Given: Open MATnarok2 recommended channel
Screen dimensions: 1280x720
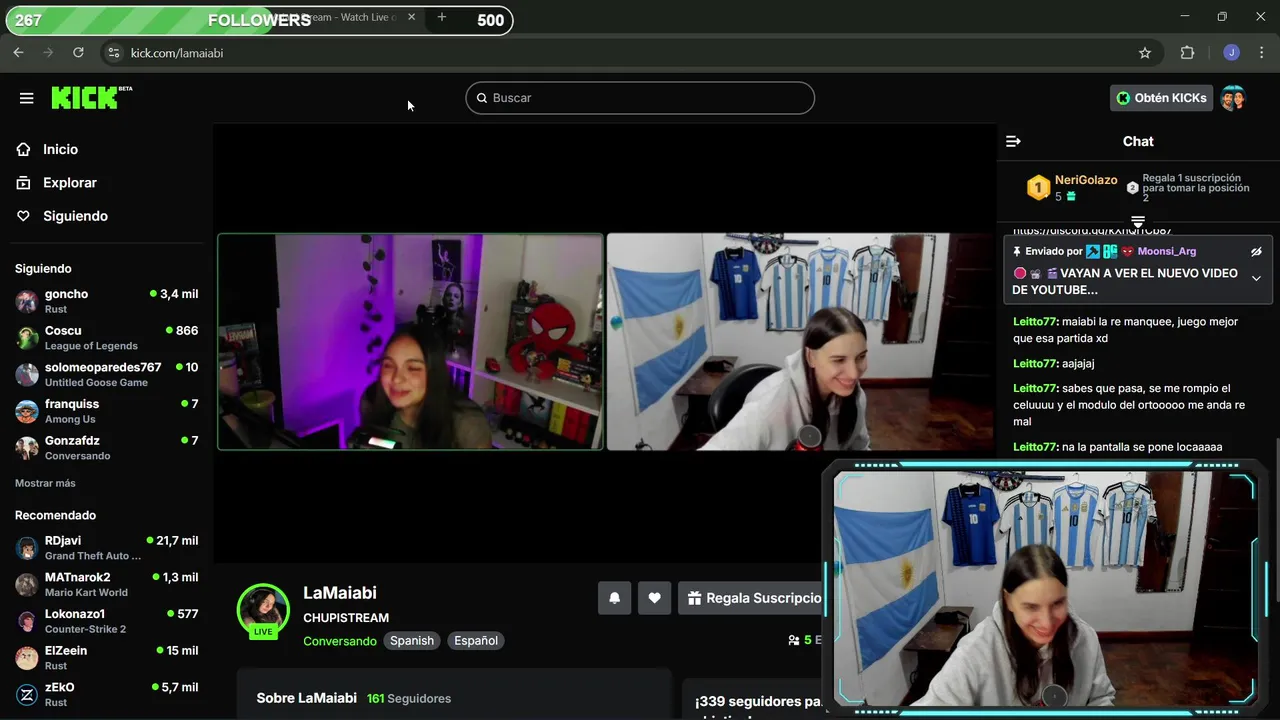Looking at the screenshot, I should (x=106, y=584).
